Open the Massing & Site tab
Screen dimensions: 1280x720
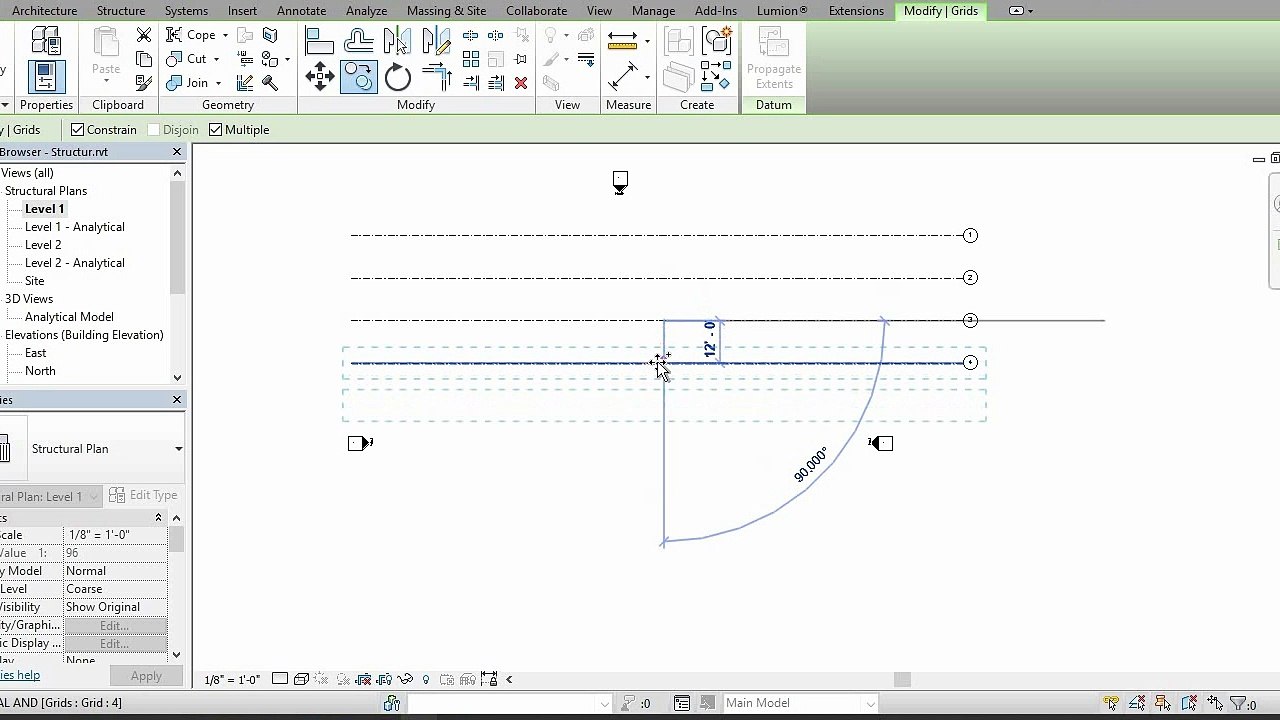tap(446, 11)
